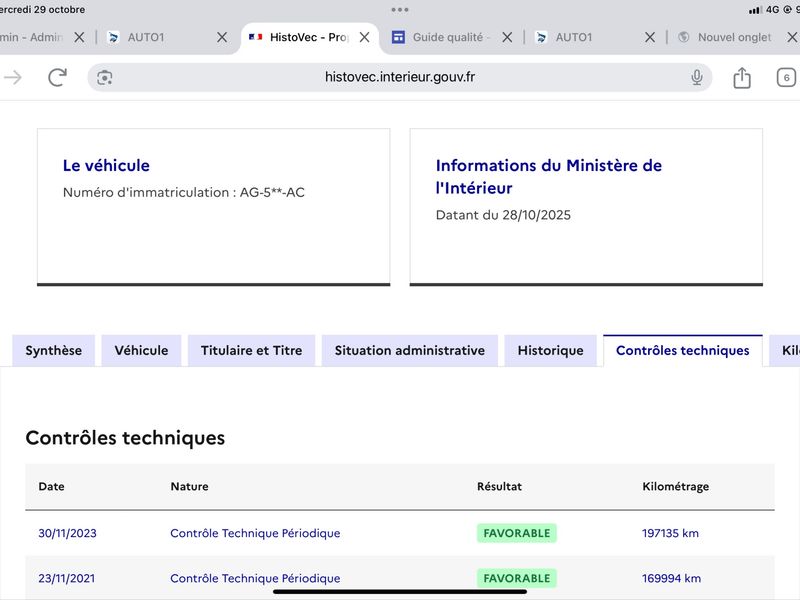This screenshot has width=800, height=600.
Task: Switch to the Nouvel onglet tab
Action: [735, 37]
